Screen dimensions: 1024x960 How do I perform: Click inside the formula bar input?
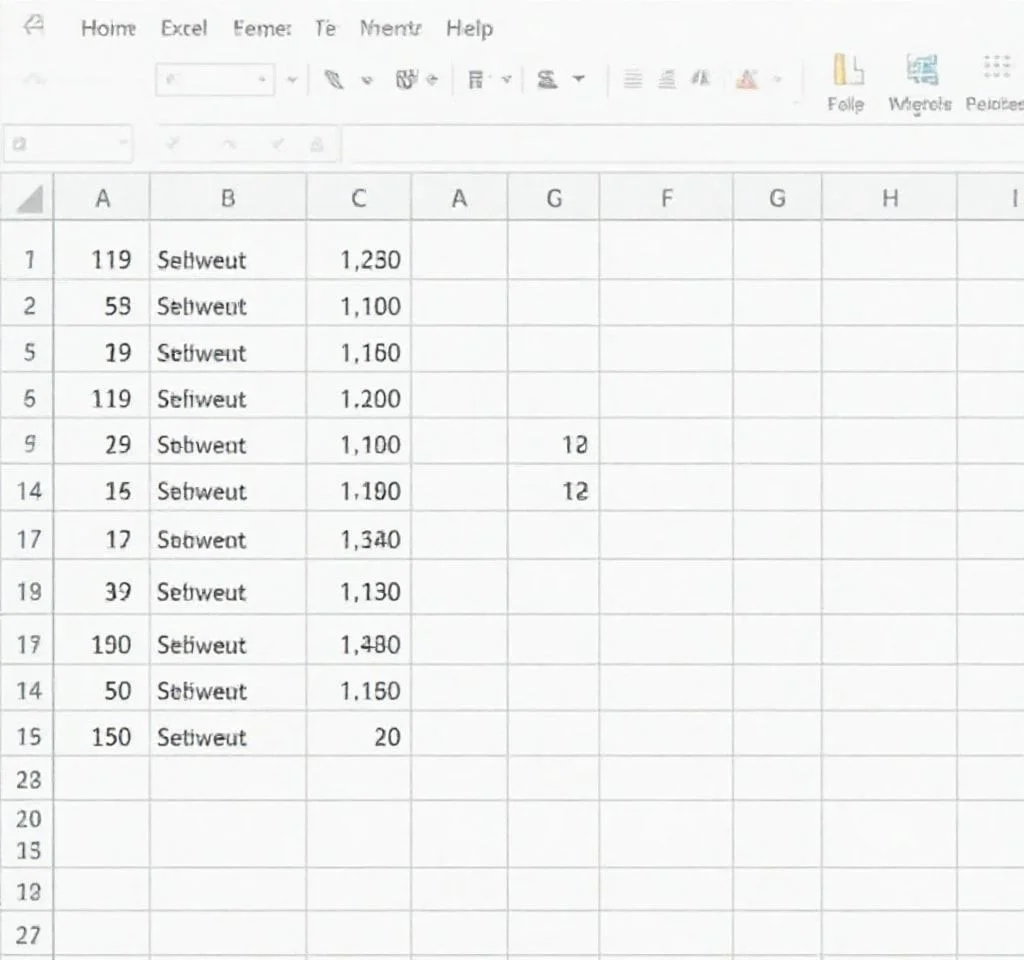point(680,145)
